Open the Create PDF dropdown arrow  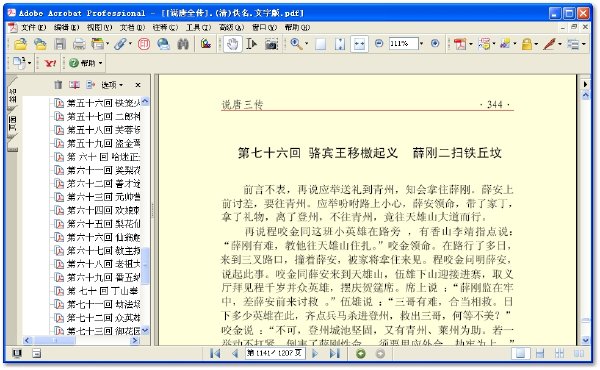[x=471, y=44]
